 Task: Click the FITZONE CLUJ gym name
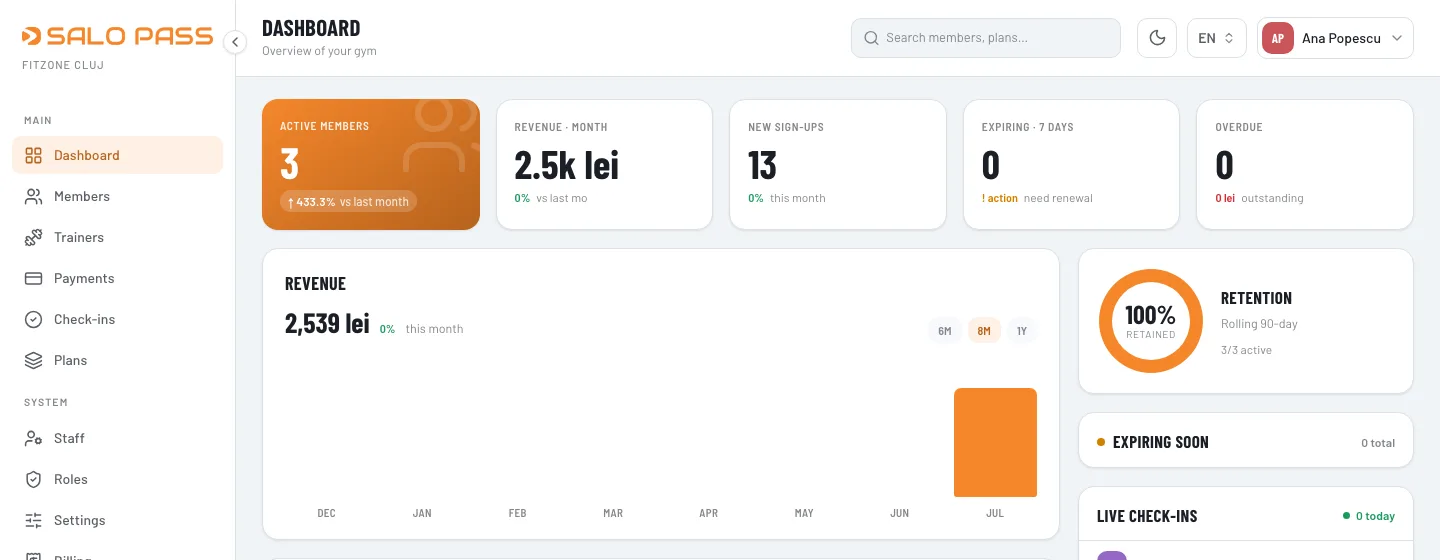[x=63, y=65]
